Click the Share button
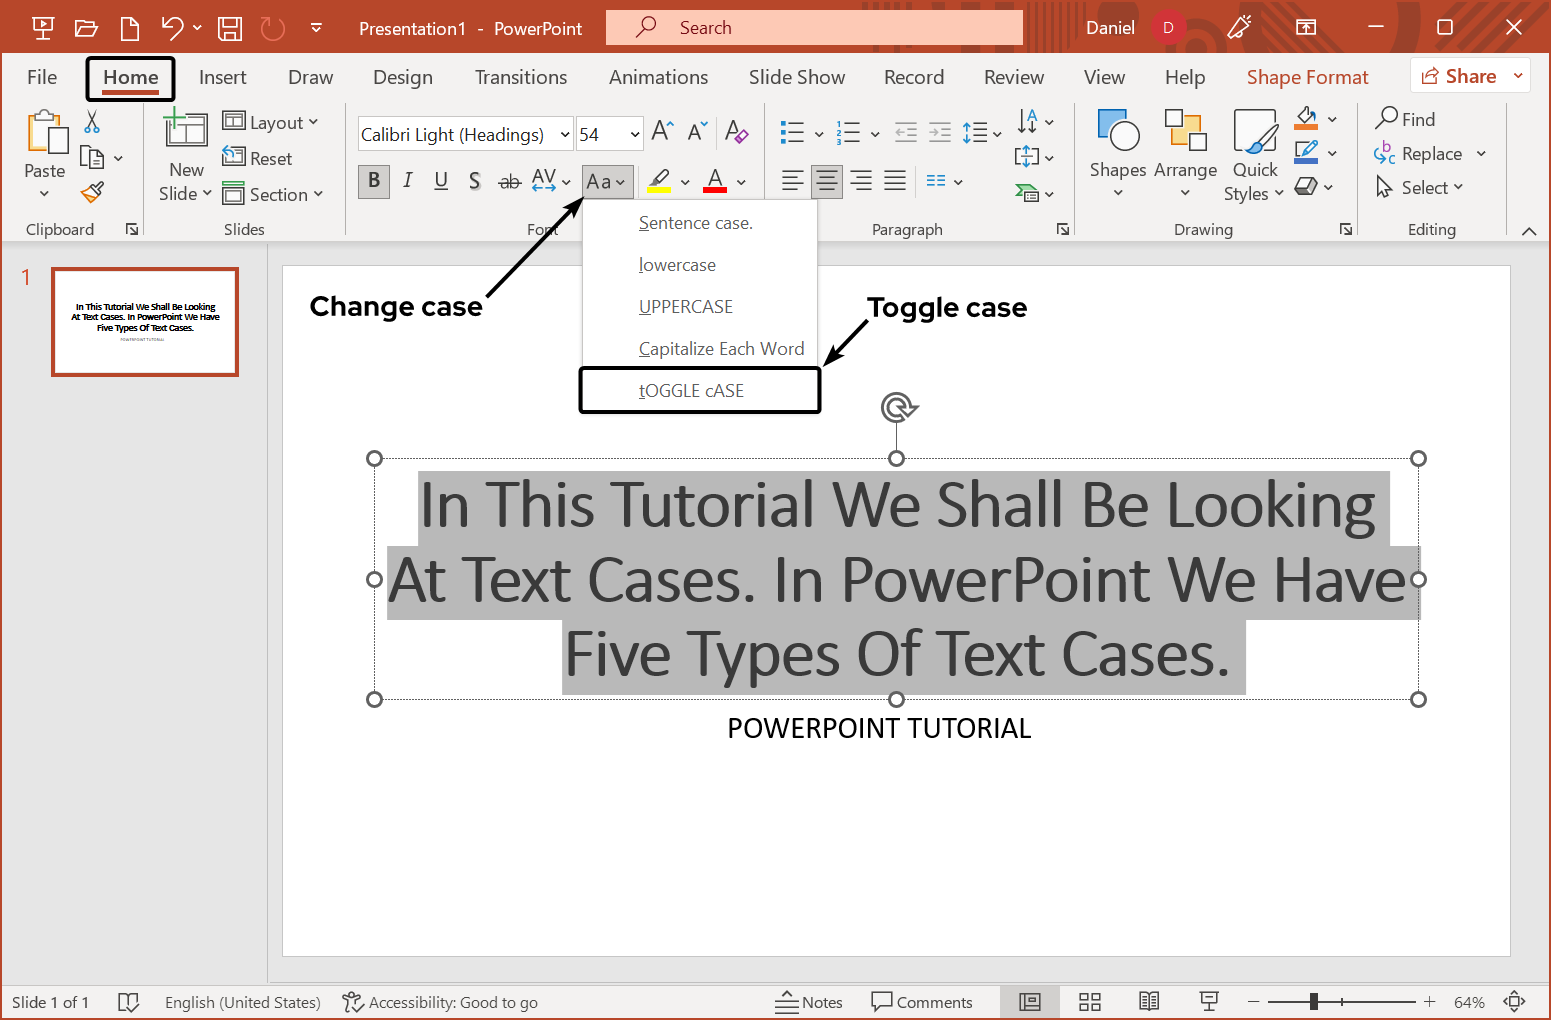 (x=1459, y=76)
